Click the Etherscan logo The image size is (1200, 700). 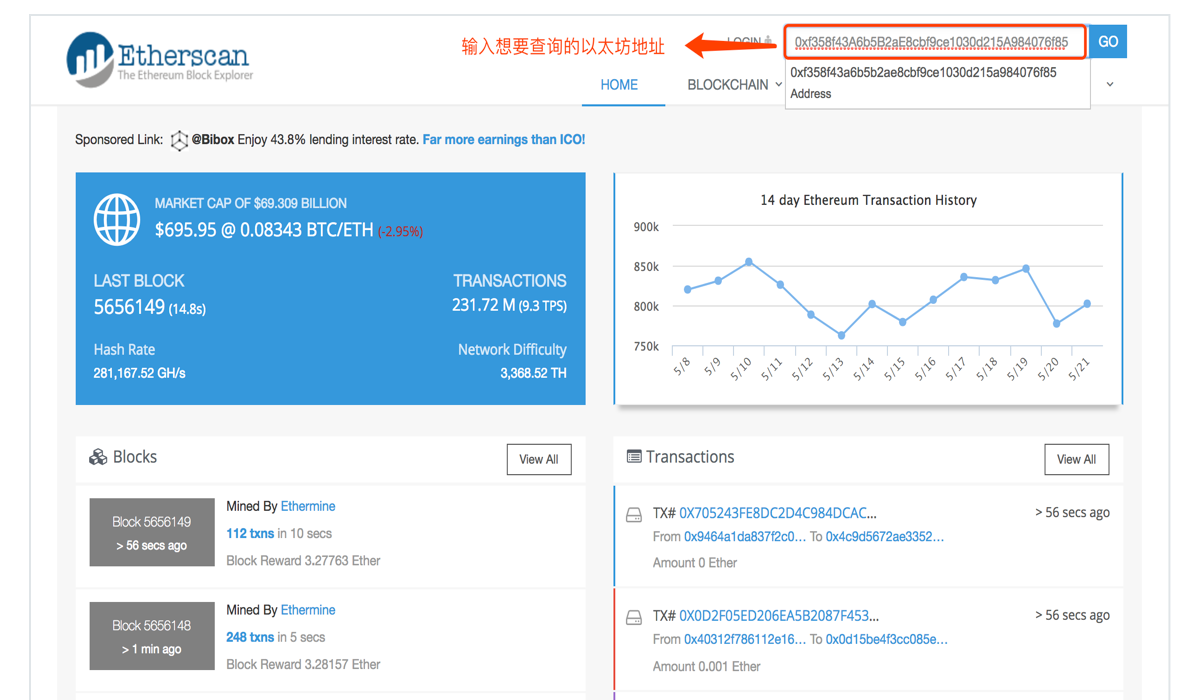[x=155, y=60]
